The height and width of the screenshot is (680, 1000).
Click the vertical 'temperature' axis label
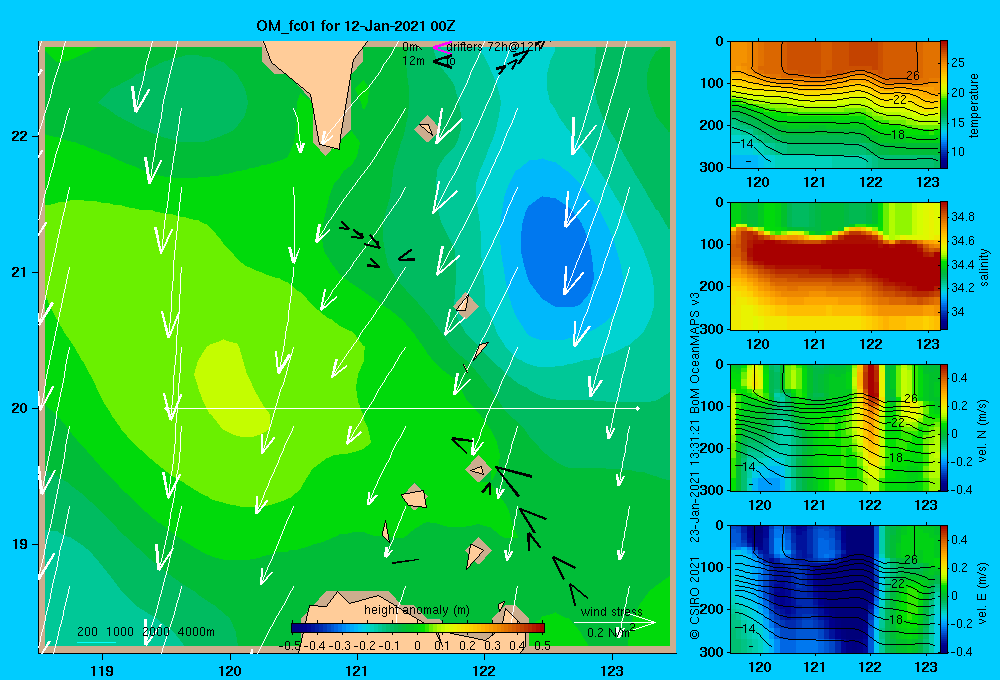(x=974, y=105)
